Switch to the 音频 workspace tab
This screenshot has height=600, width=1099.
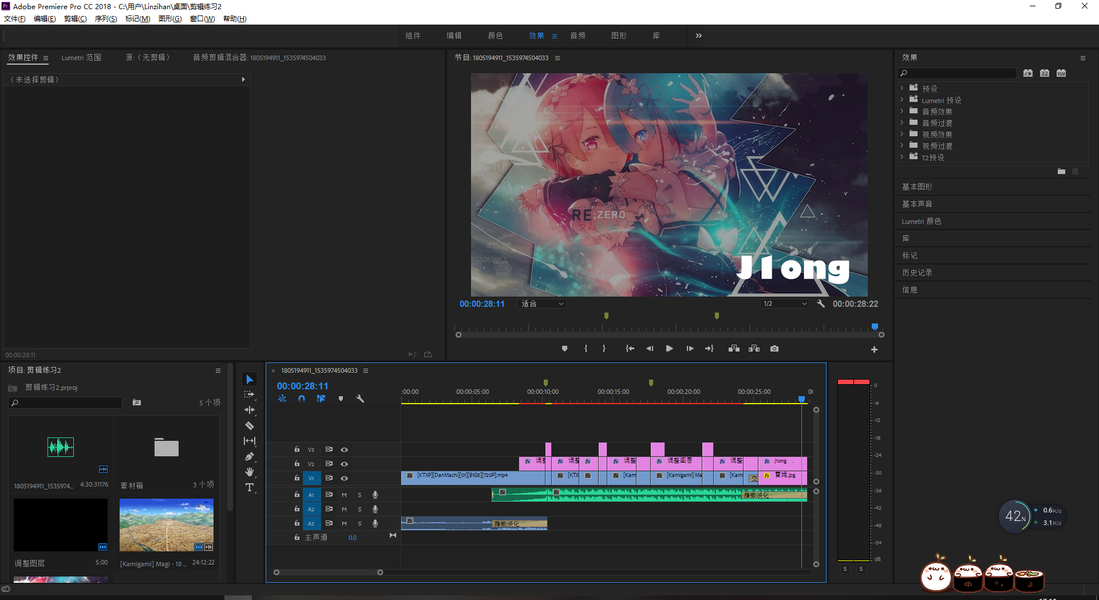(x=578, y=35)
